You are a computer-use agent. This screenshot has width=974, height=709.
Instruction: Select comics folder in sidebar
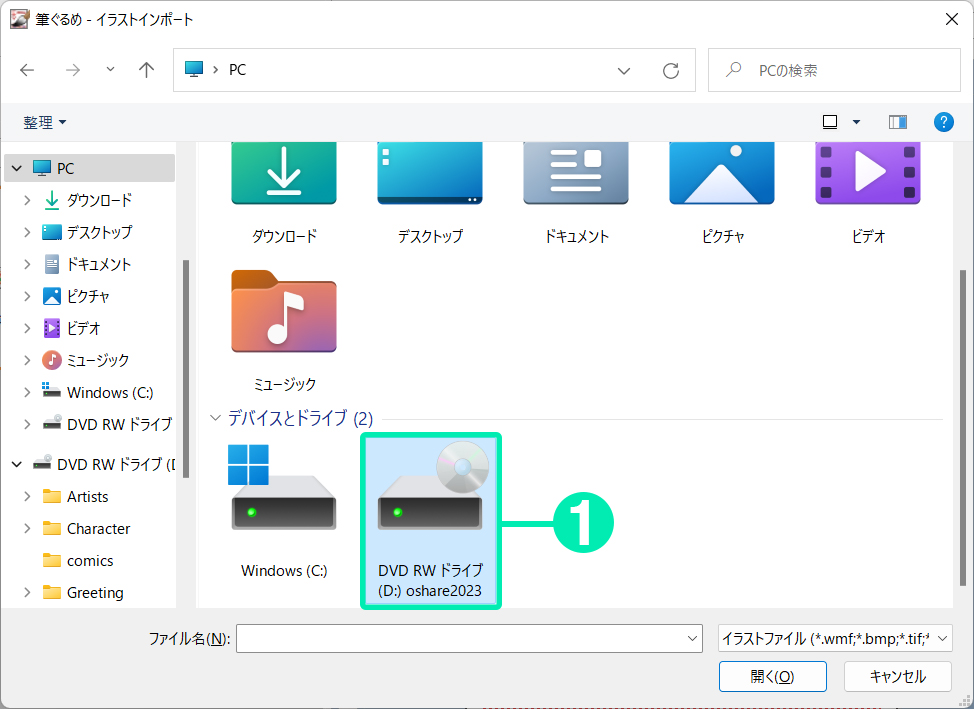click(90, 561)
